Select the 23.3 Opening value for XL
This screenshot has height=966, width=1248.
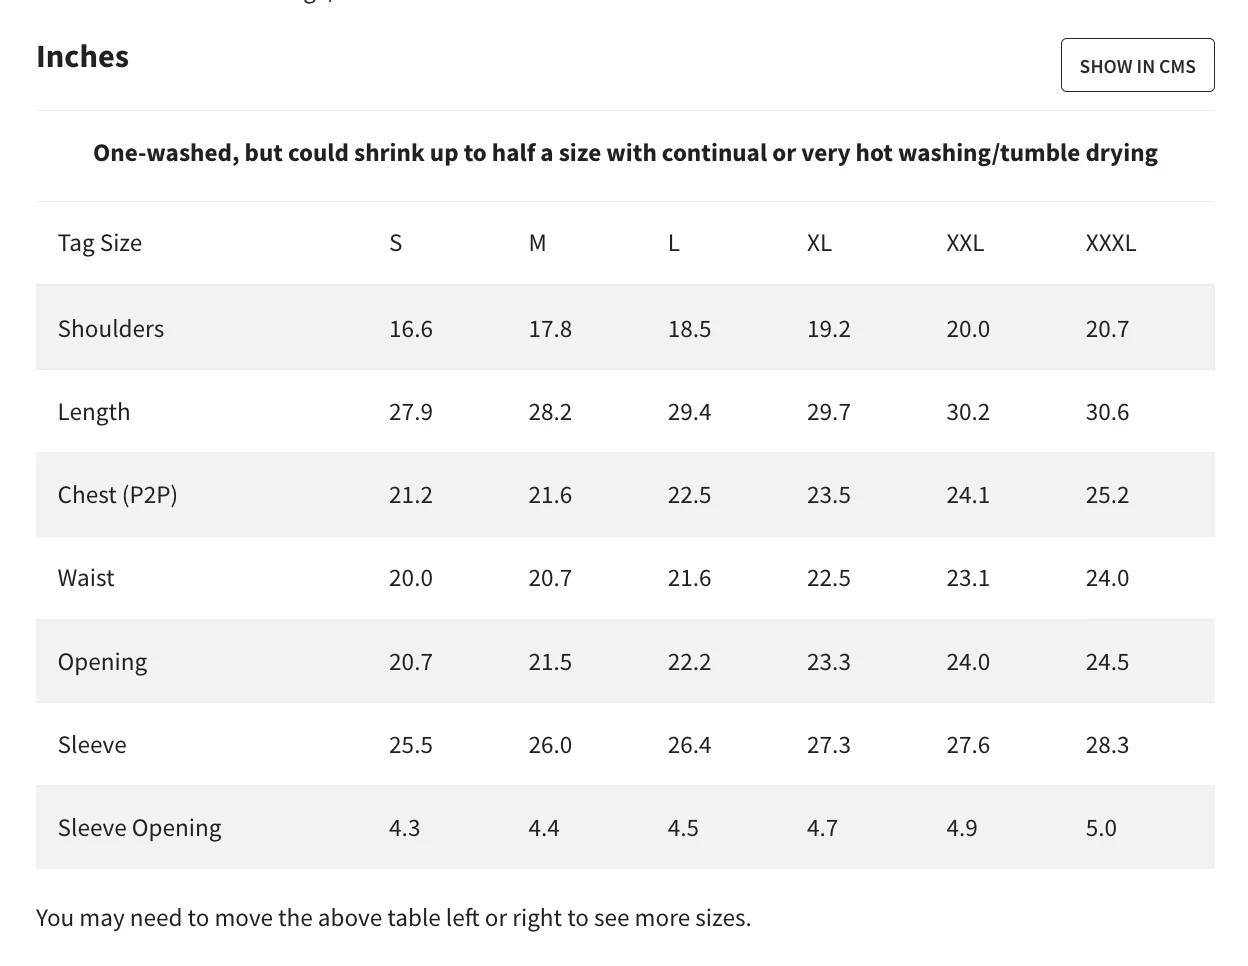point(829,662)
